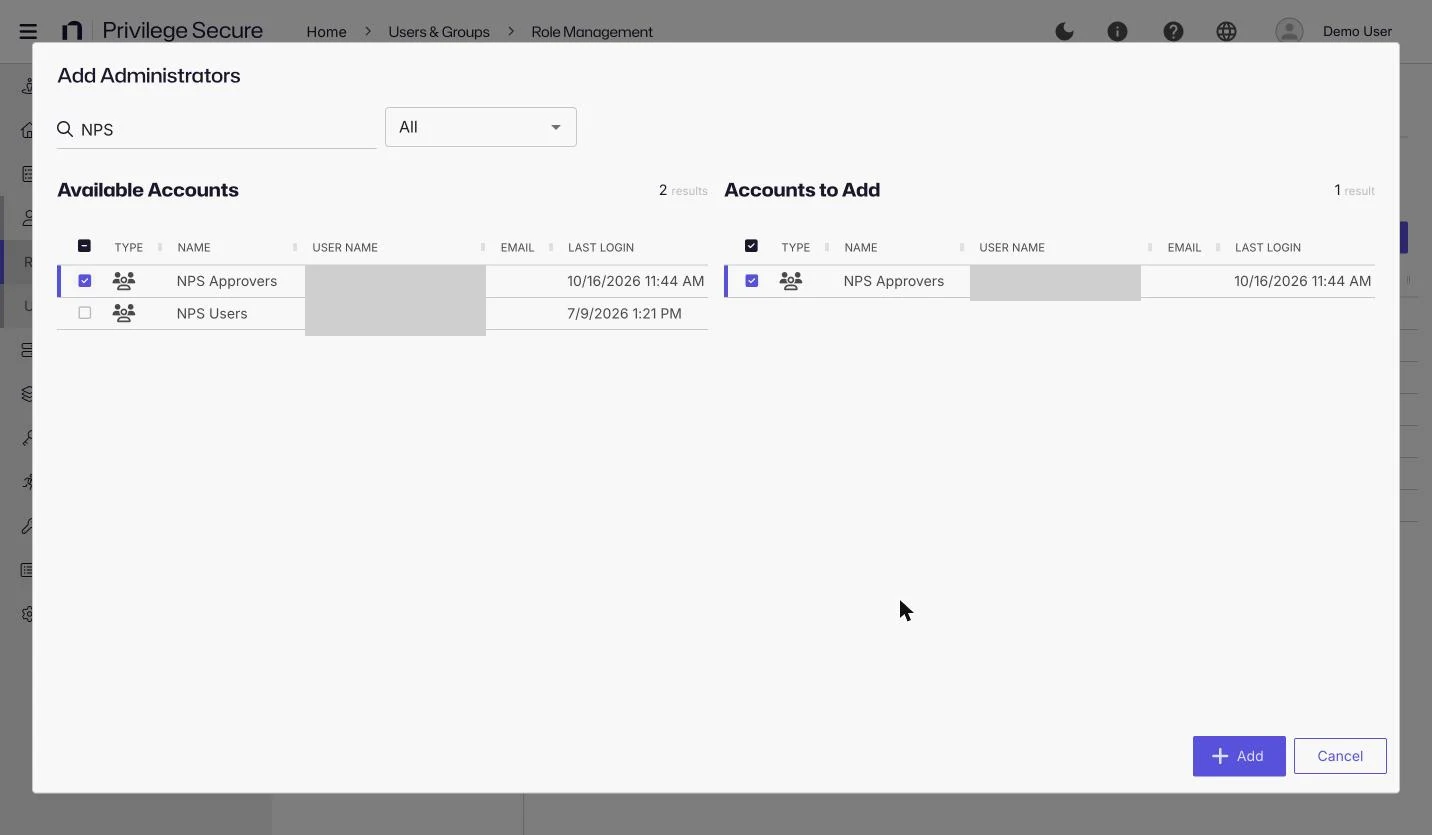Viewport: 1432px width, 835px height.
Task: Sort Accounts to Add by Last Login column
Action: (x=1268, y=247)
